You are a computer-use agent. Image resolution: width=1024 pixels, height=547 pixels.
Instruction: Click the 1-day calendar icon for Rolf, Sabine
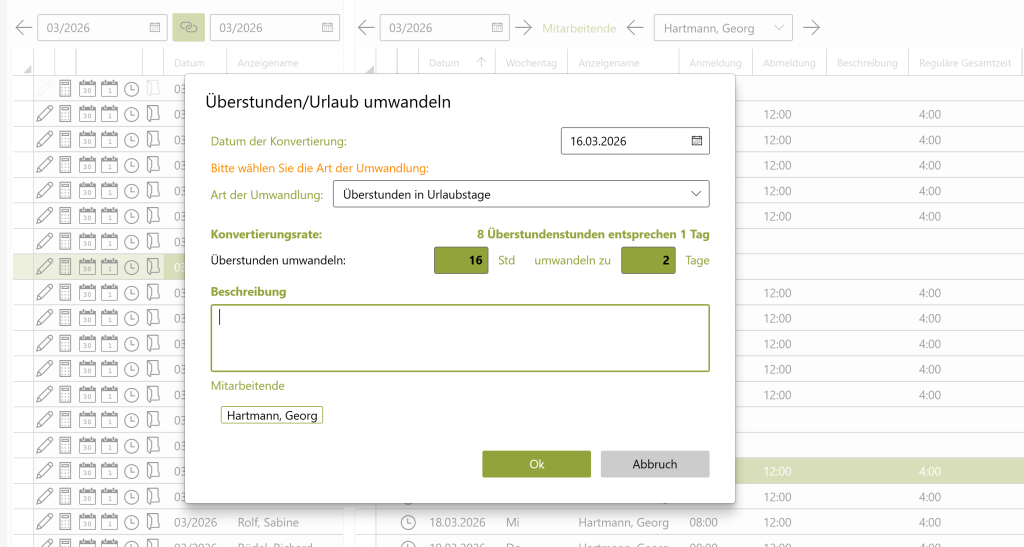tap(109, 521)
